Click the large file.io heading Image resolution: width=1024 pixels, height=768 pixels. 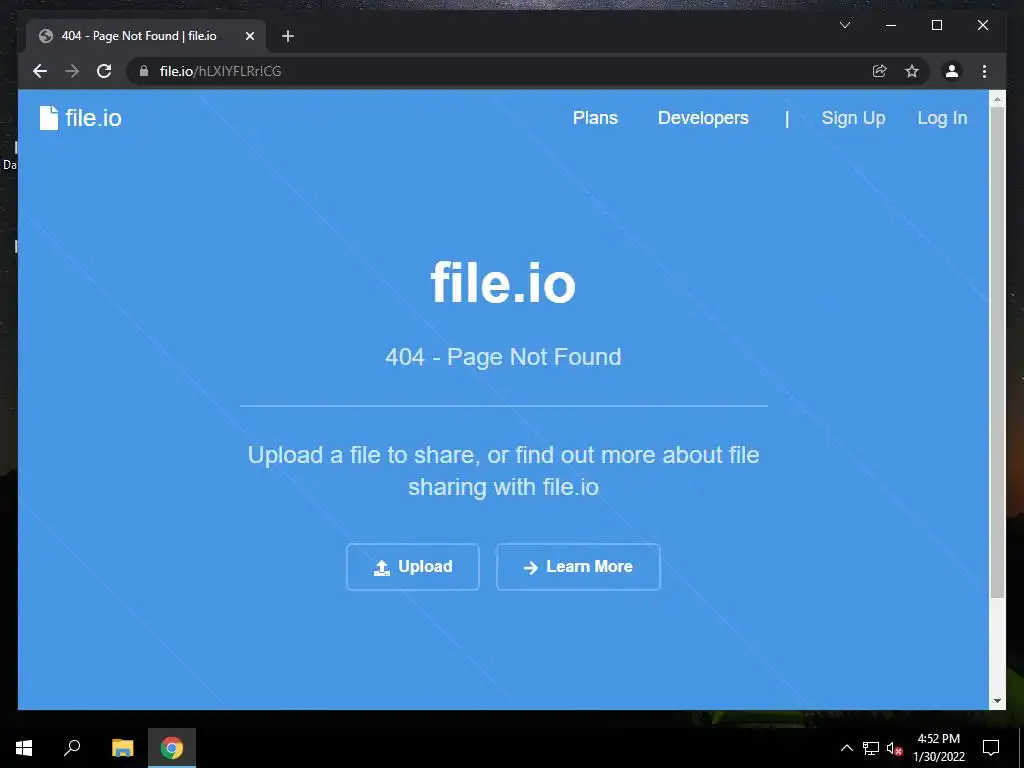tap(503, 283)
